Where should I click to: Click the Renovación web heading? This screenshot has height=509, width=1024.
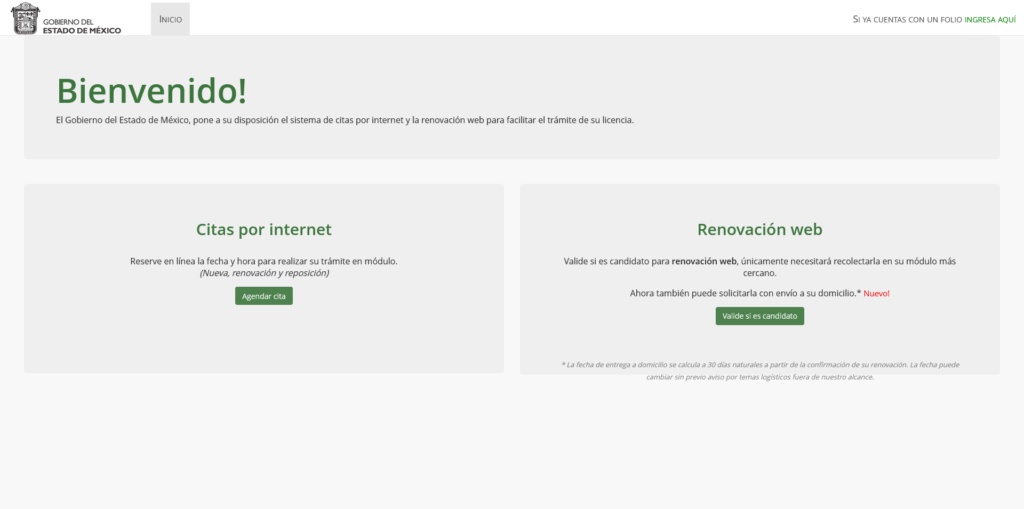click(x=759, y=230)
